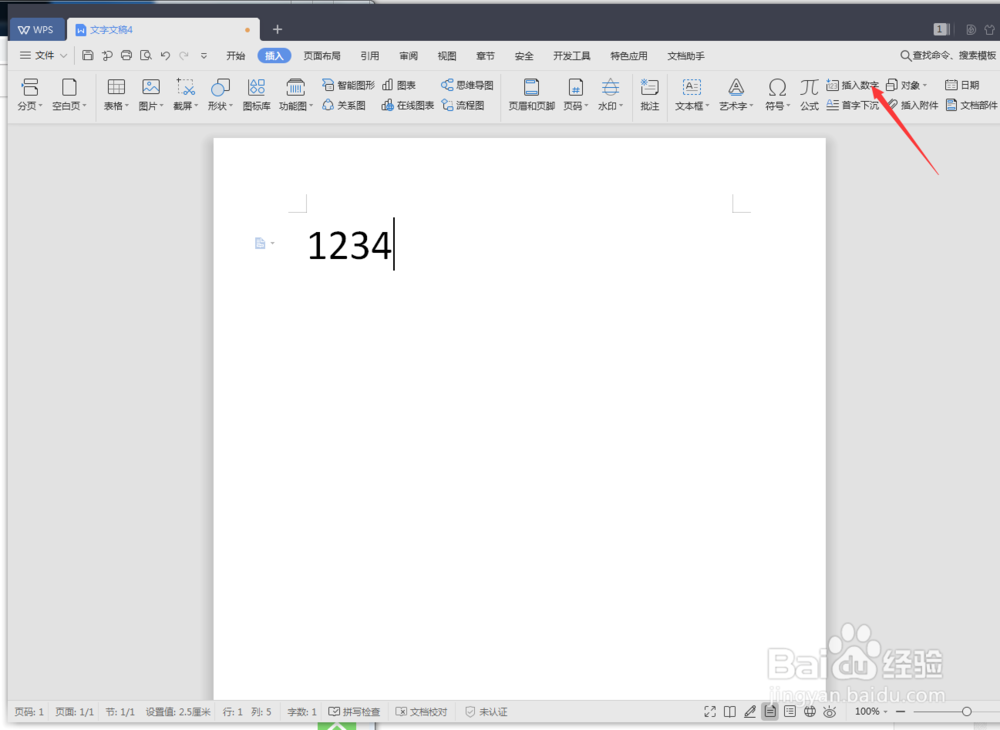Expand quick access toolbar customize arrow

[204, 55]
